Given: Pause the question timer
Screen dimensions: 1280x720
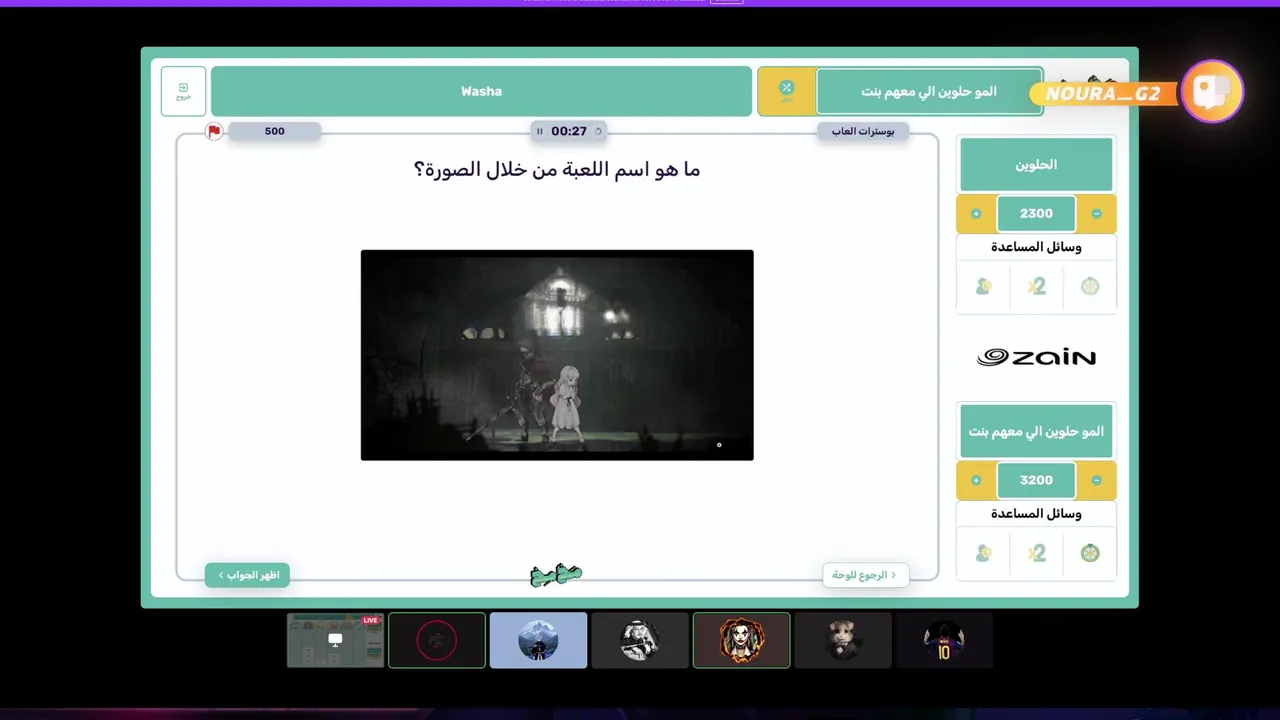Looking at the screenshot, I should coord(540,131).
